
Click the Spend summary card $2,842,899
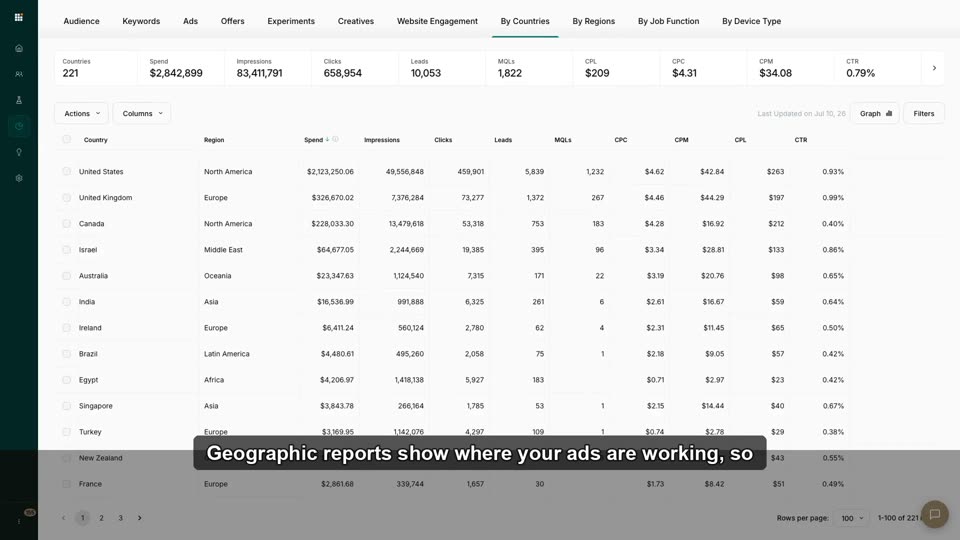tap(181, 67)
